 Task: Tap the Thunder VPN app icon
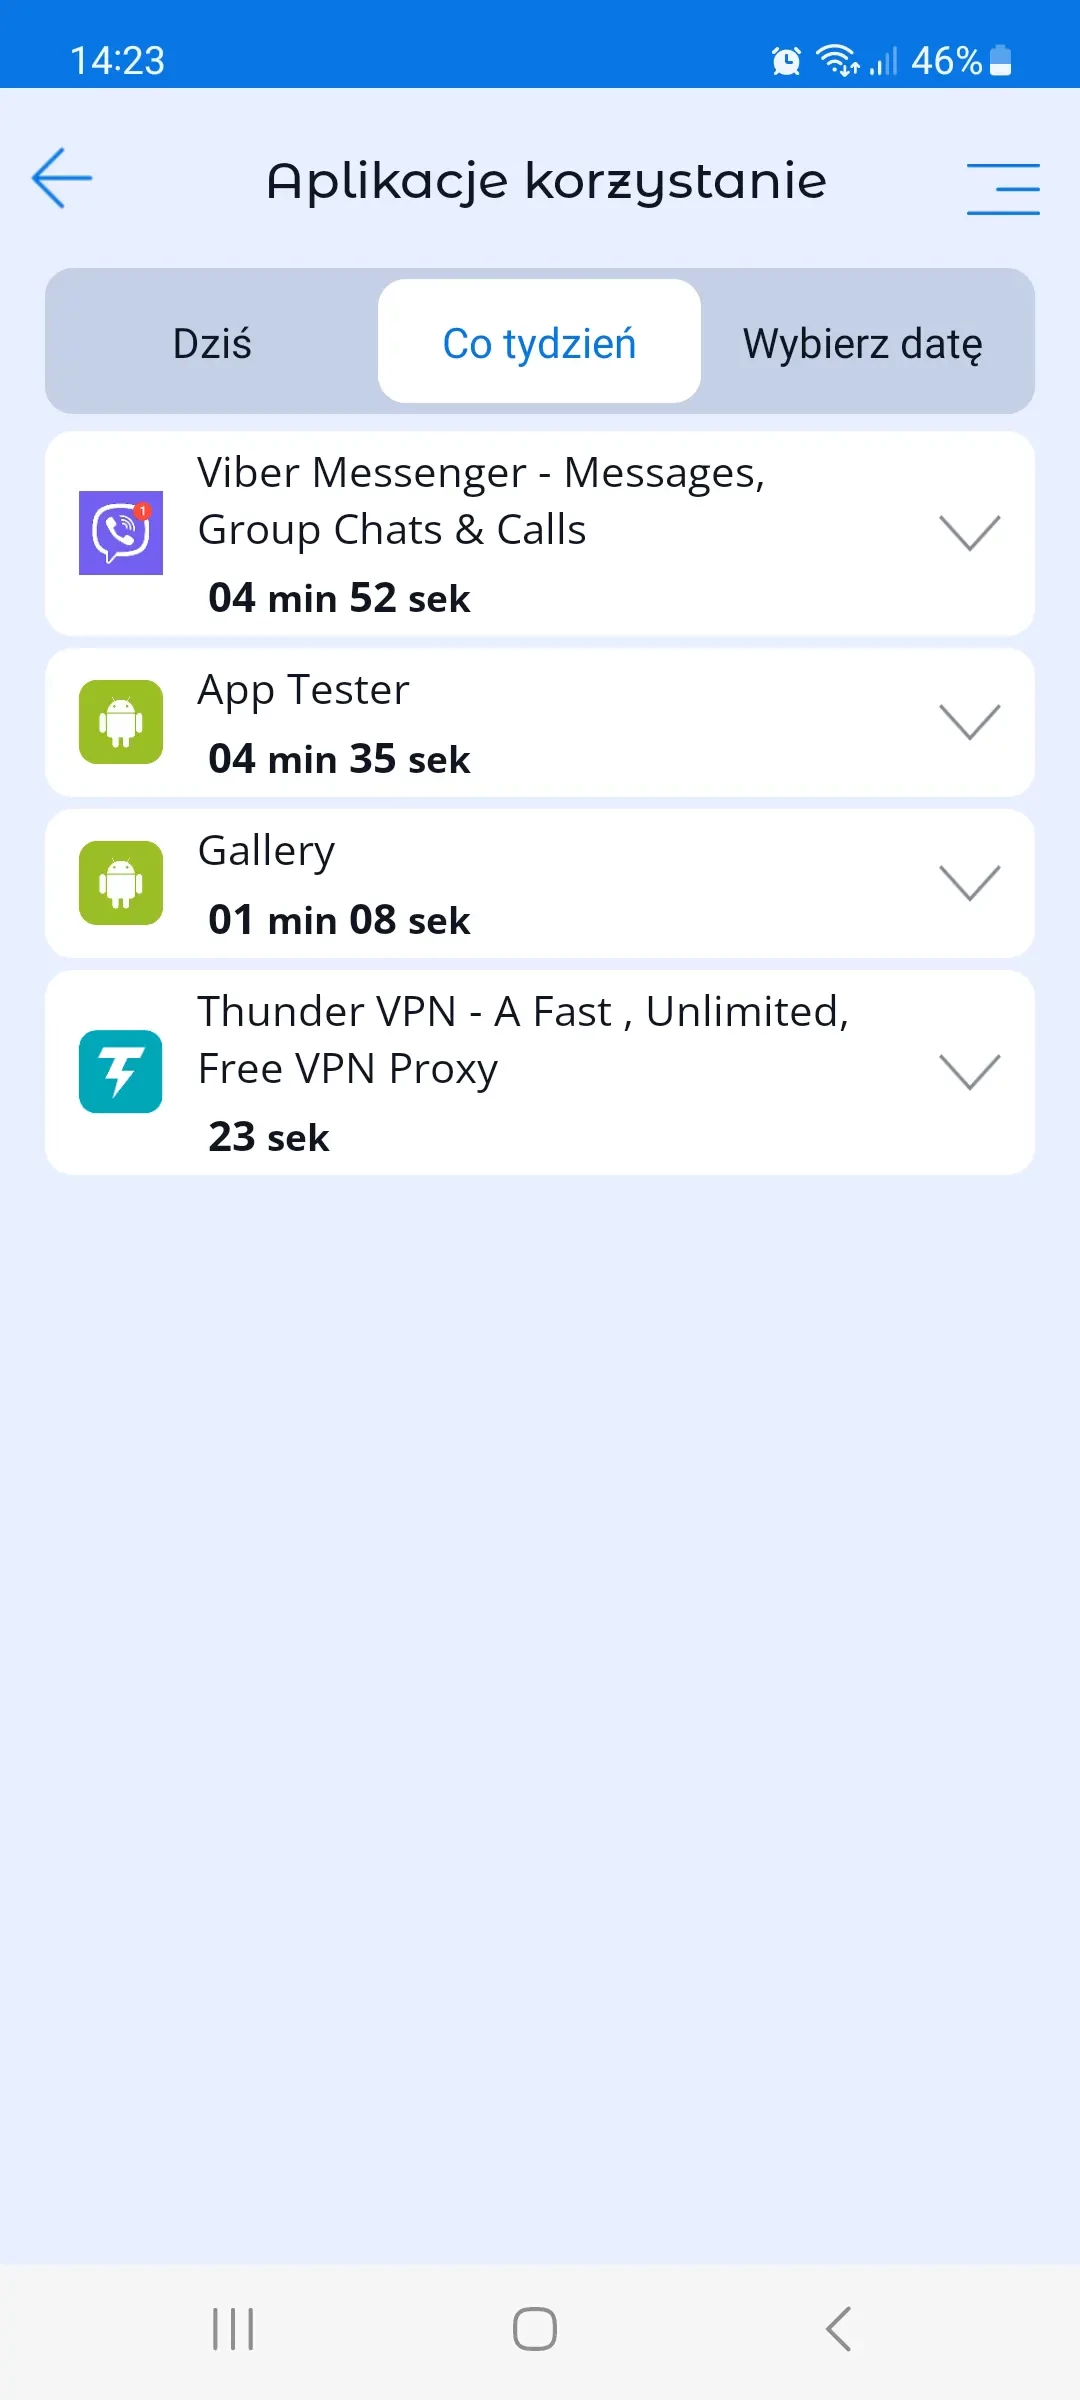point(121,1072)
